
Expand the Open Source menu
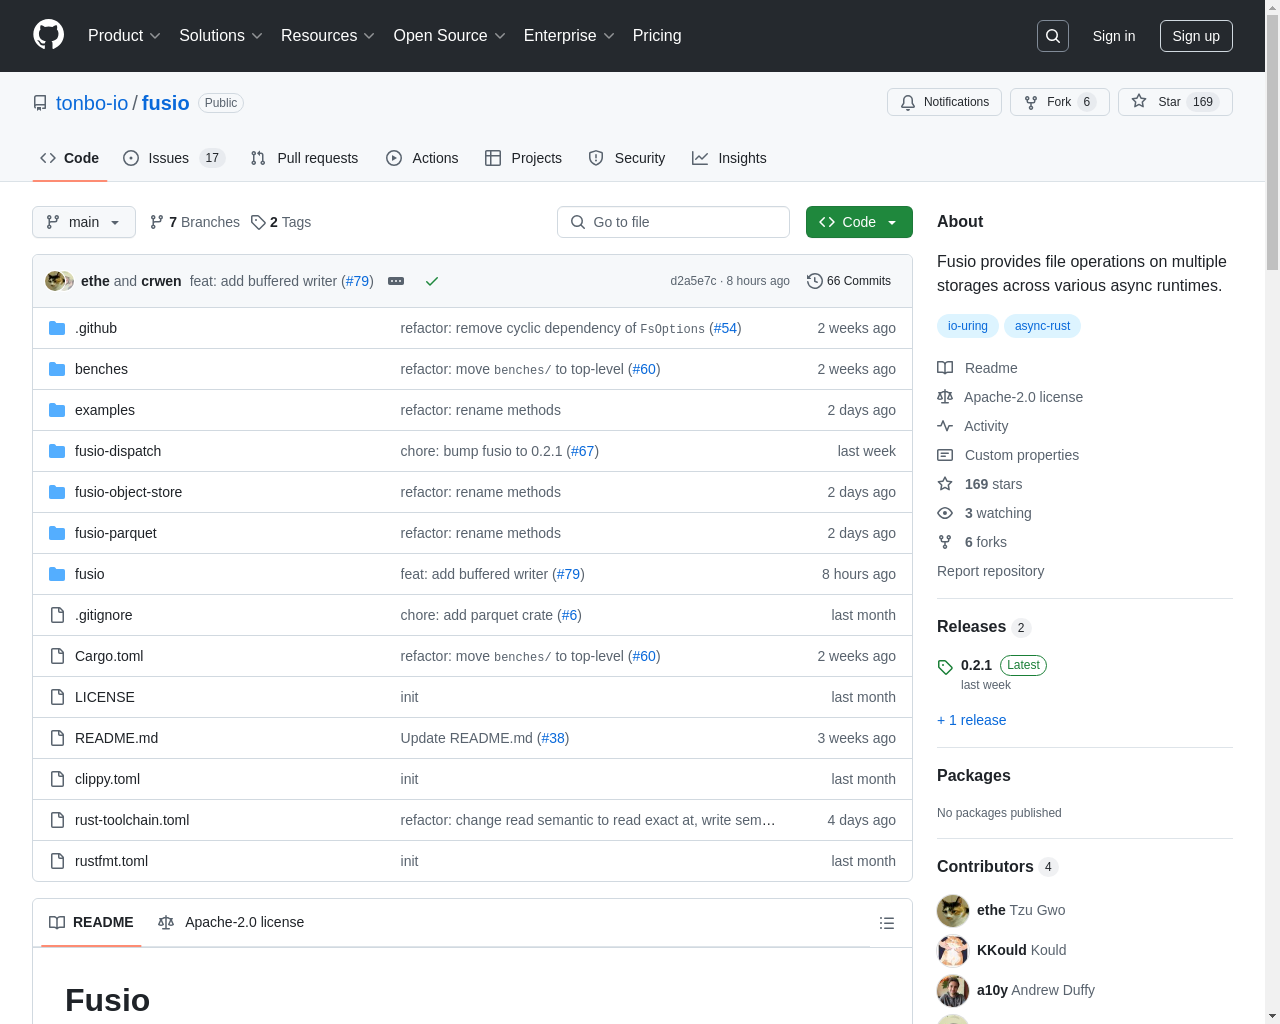coord(450,36)
